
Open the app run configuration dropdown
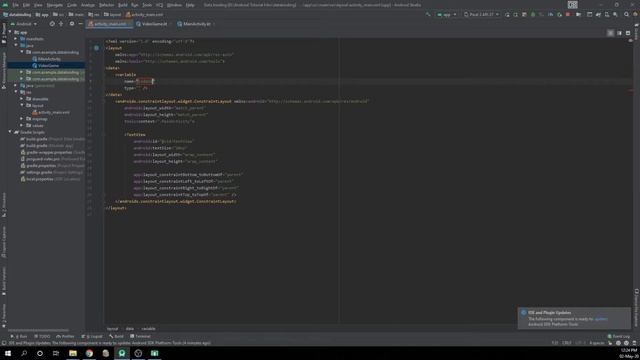(x=447, y=14)
